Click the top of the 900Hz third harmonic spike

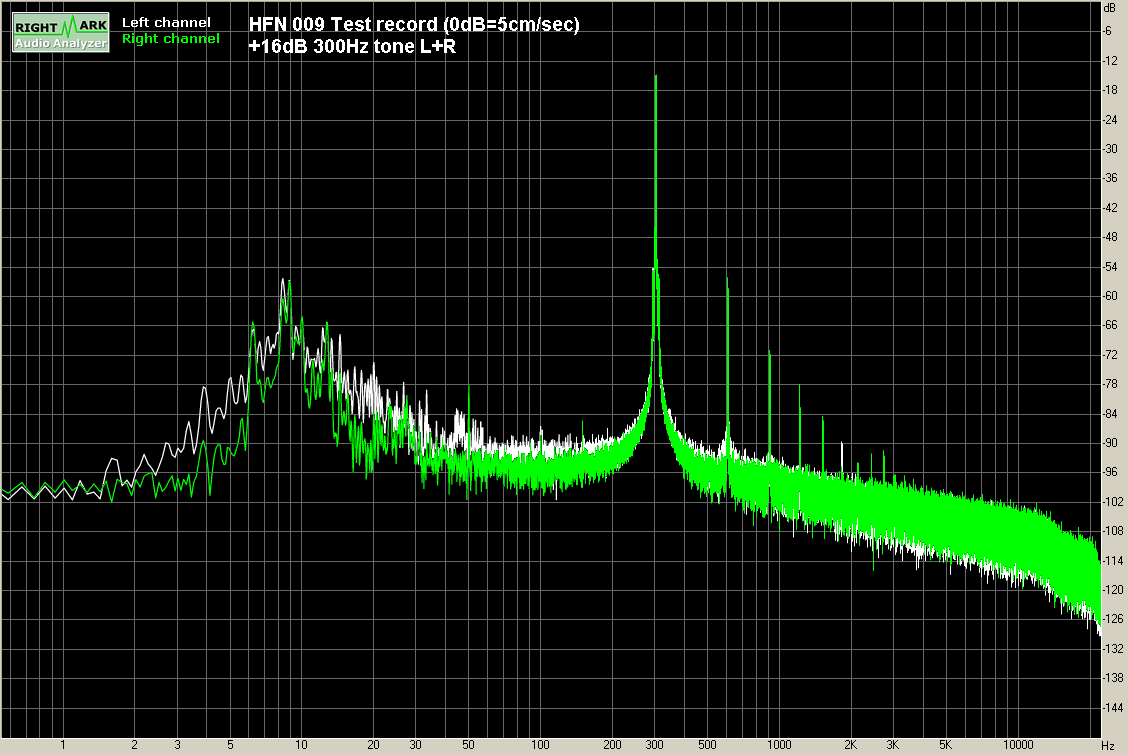(x=770, y=352)
